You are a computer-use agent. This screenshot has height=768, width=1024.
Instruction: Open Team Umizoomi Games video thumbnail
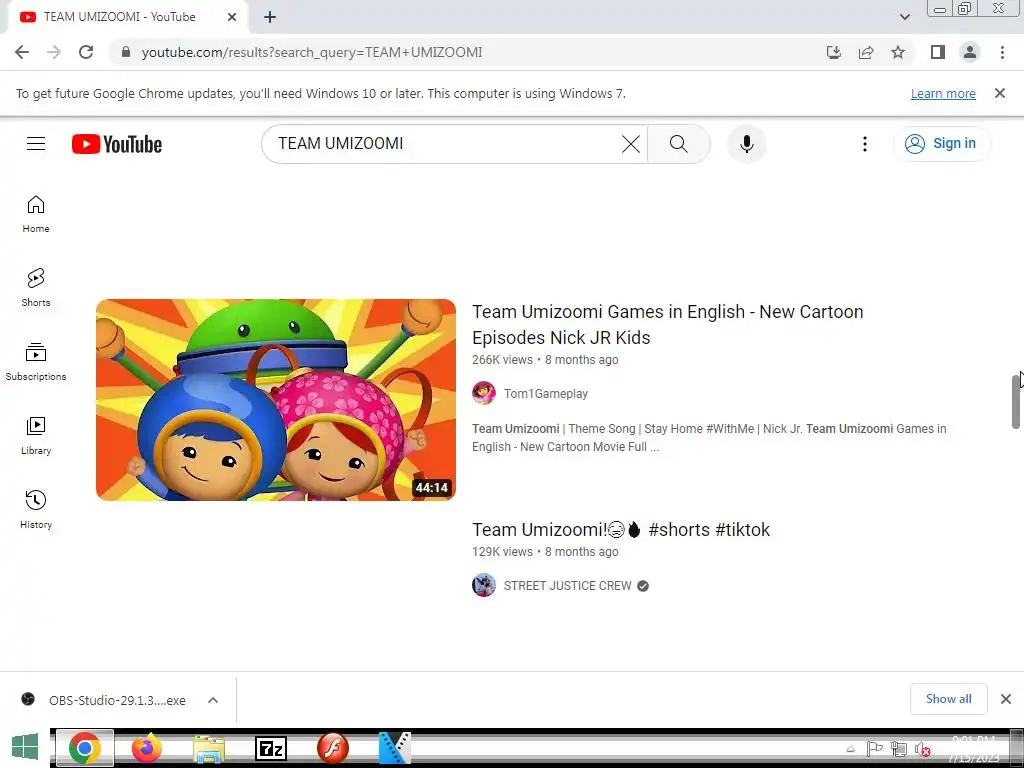[x=276, y=400]
